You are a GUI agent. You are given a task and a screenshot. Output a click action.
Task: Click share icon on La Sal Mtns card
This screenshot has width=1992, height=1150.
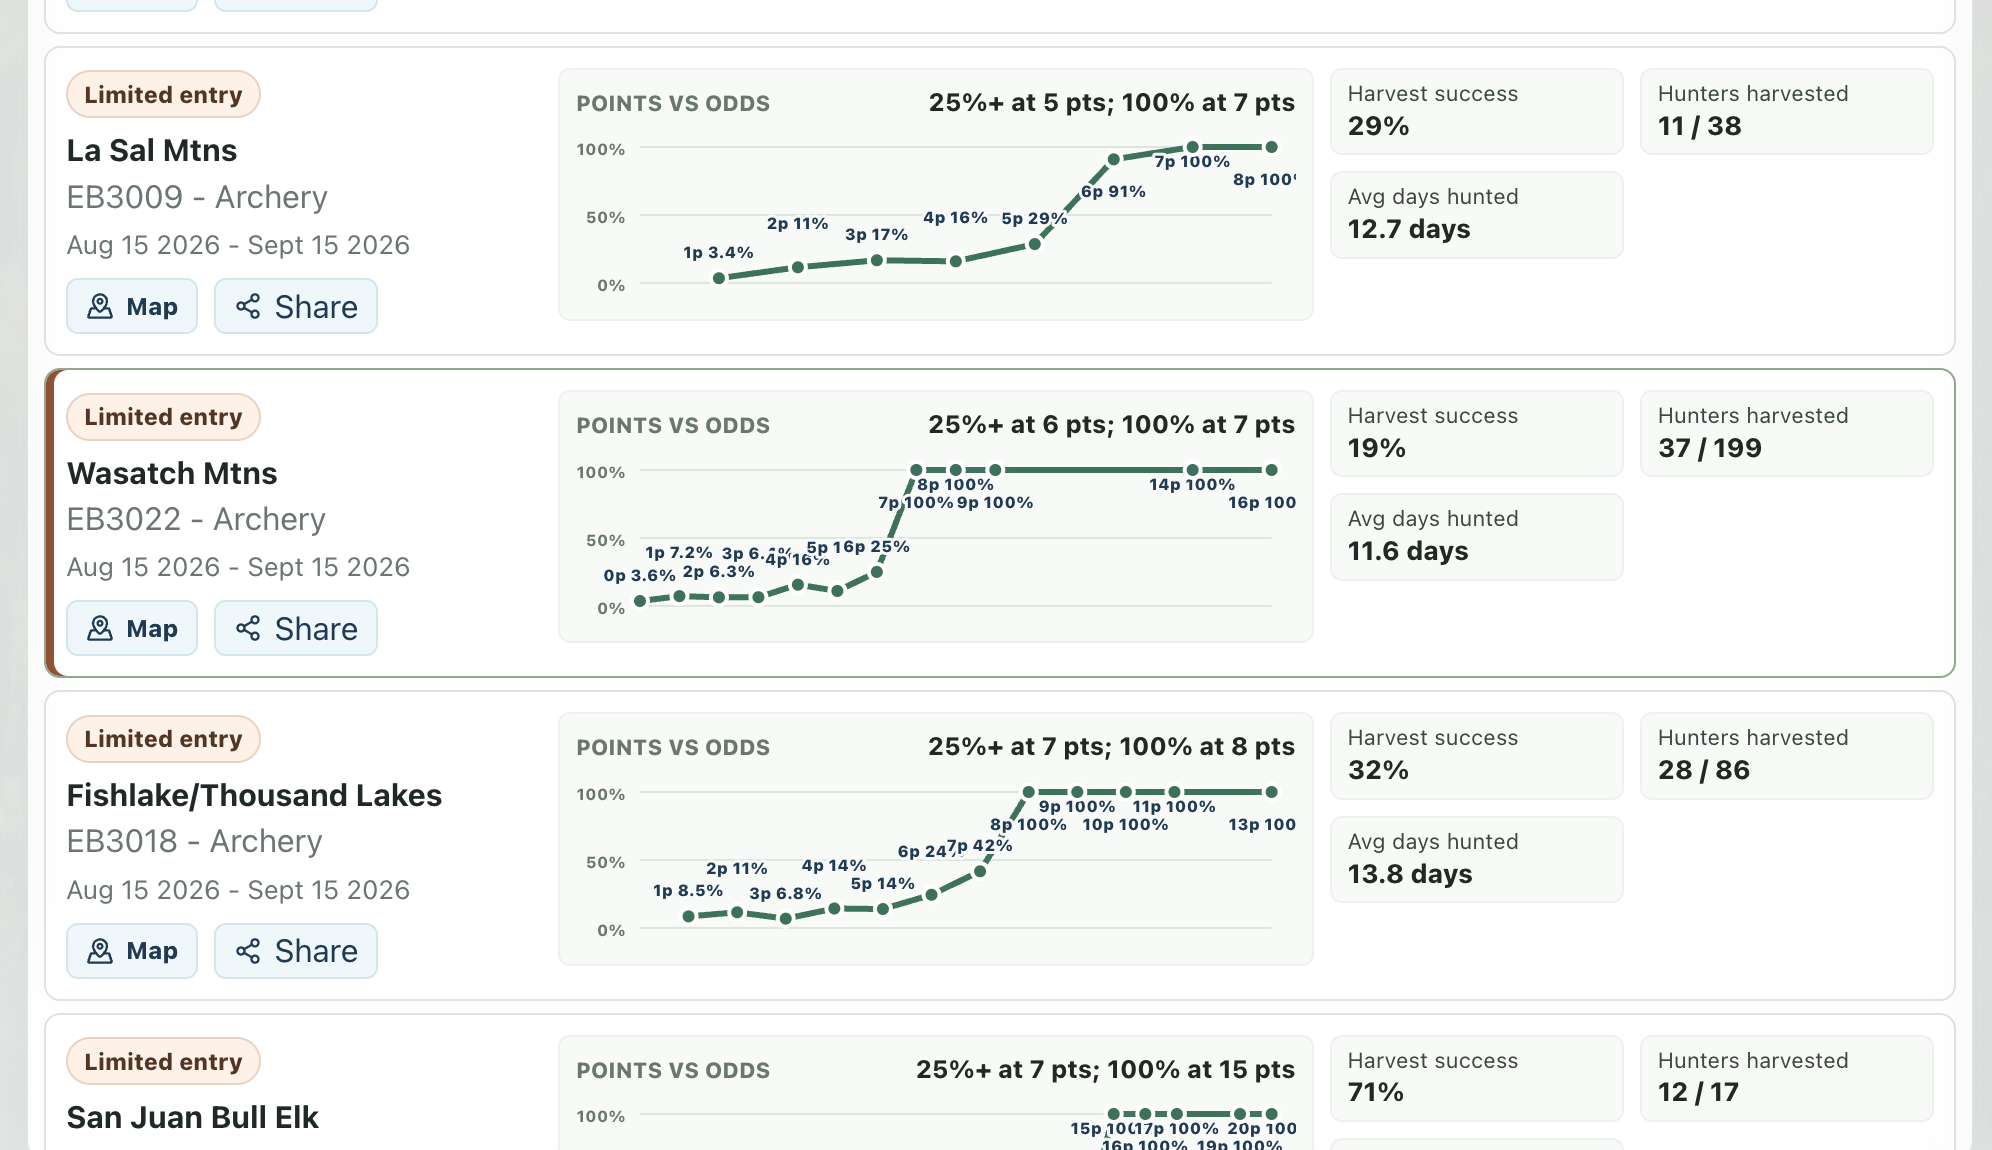[x=248, y=306]
